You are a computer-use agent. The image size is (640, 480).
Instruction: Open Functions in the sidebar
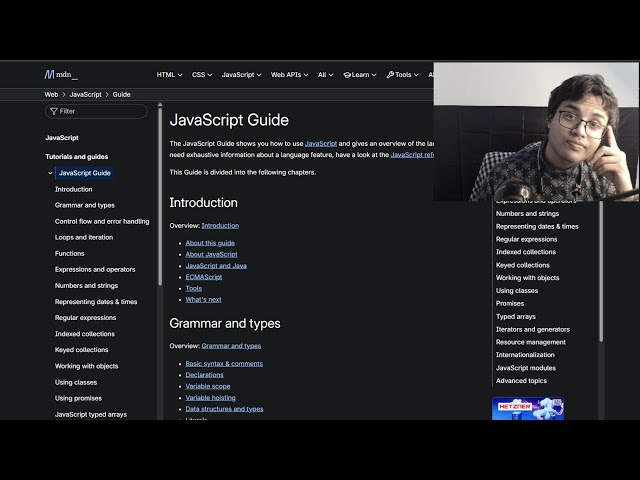(x=69, y=253)
